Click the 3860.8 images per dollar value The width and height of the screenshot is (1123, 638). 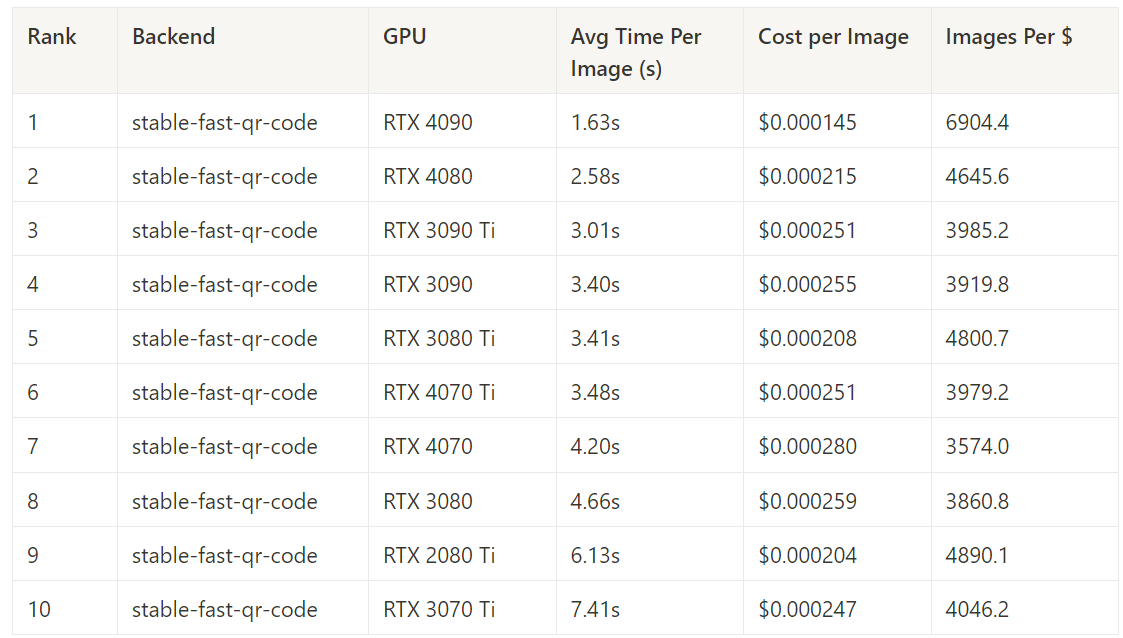click(x=977, y=501)
